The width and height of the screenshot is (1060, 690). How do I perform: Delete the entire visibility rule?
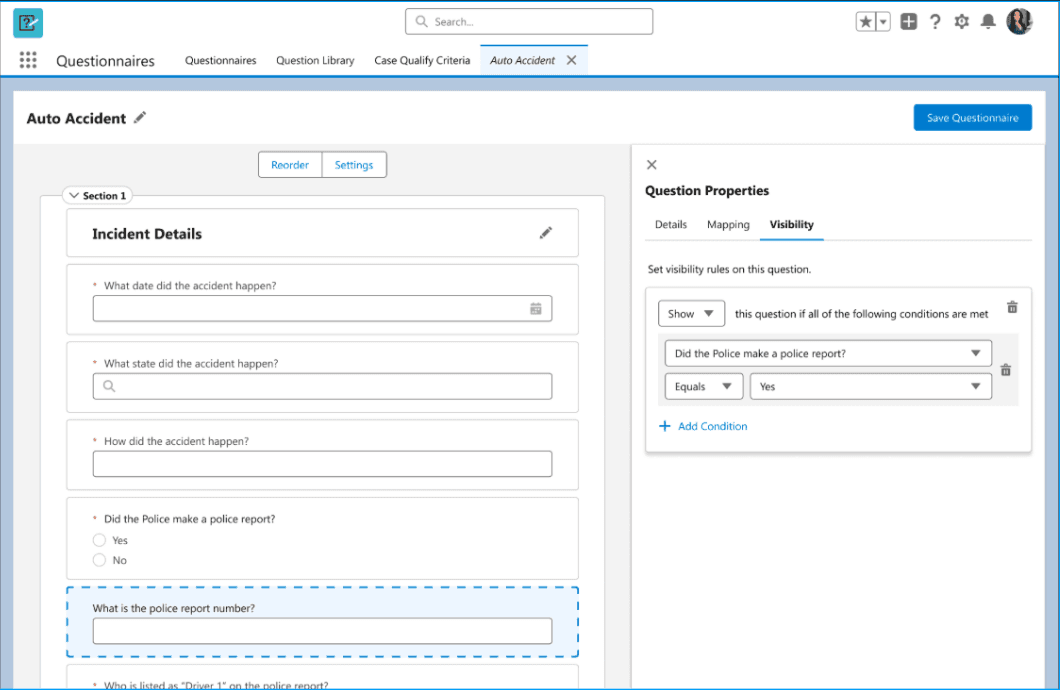1012,307
